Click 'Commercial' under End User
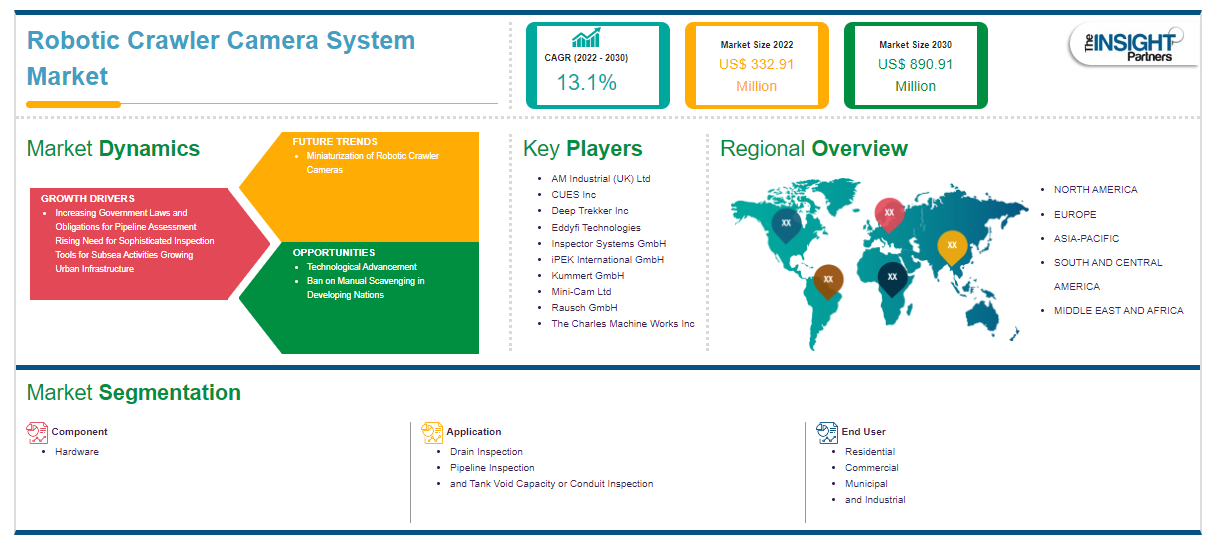Screen dimensions: 1213x543 coord(872,468)
